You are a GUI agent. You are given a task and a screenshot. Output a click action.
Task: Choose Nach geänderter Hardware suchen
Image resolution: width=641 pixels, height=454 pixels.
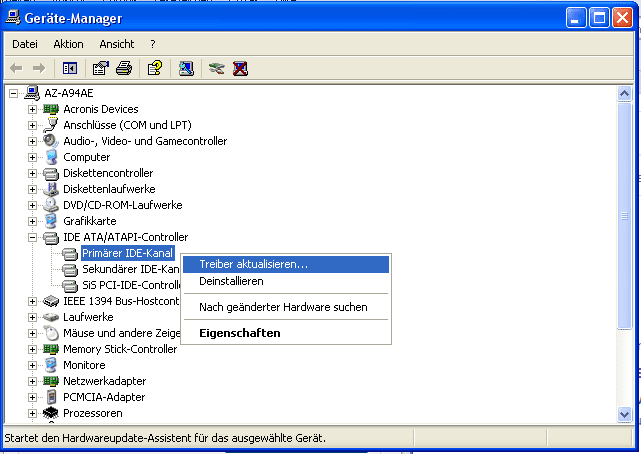tap(286, 307)
